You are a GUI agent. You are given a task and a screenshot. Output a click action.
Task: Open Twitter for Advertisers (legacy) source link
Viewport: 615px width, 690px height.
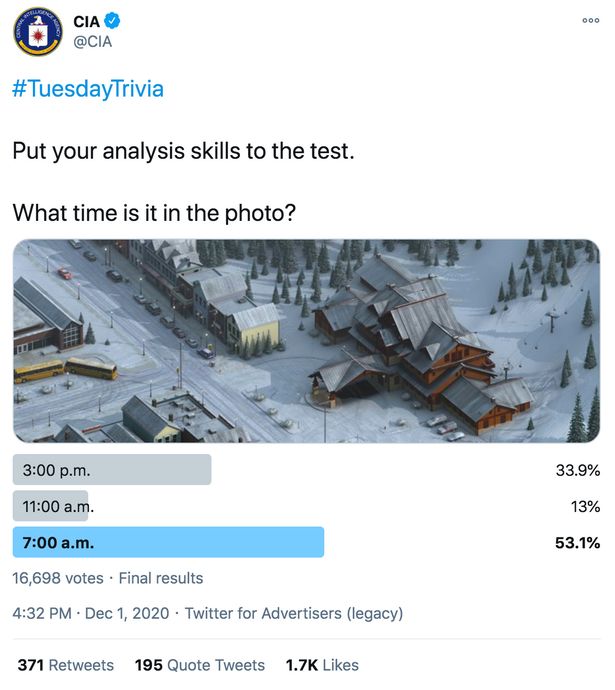click(x=293, y=613)
